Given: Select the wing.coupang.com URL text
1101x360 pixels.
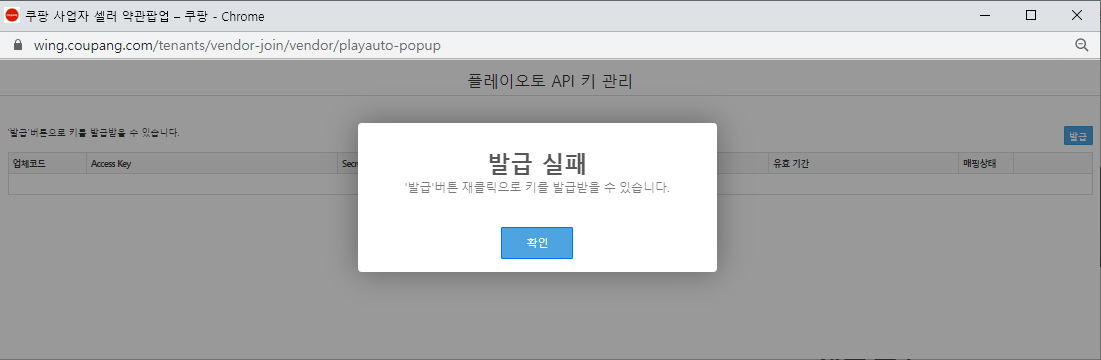Looking at the screenshot, I should (237, 45).
